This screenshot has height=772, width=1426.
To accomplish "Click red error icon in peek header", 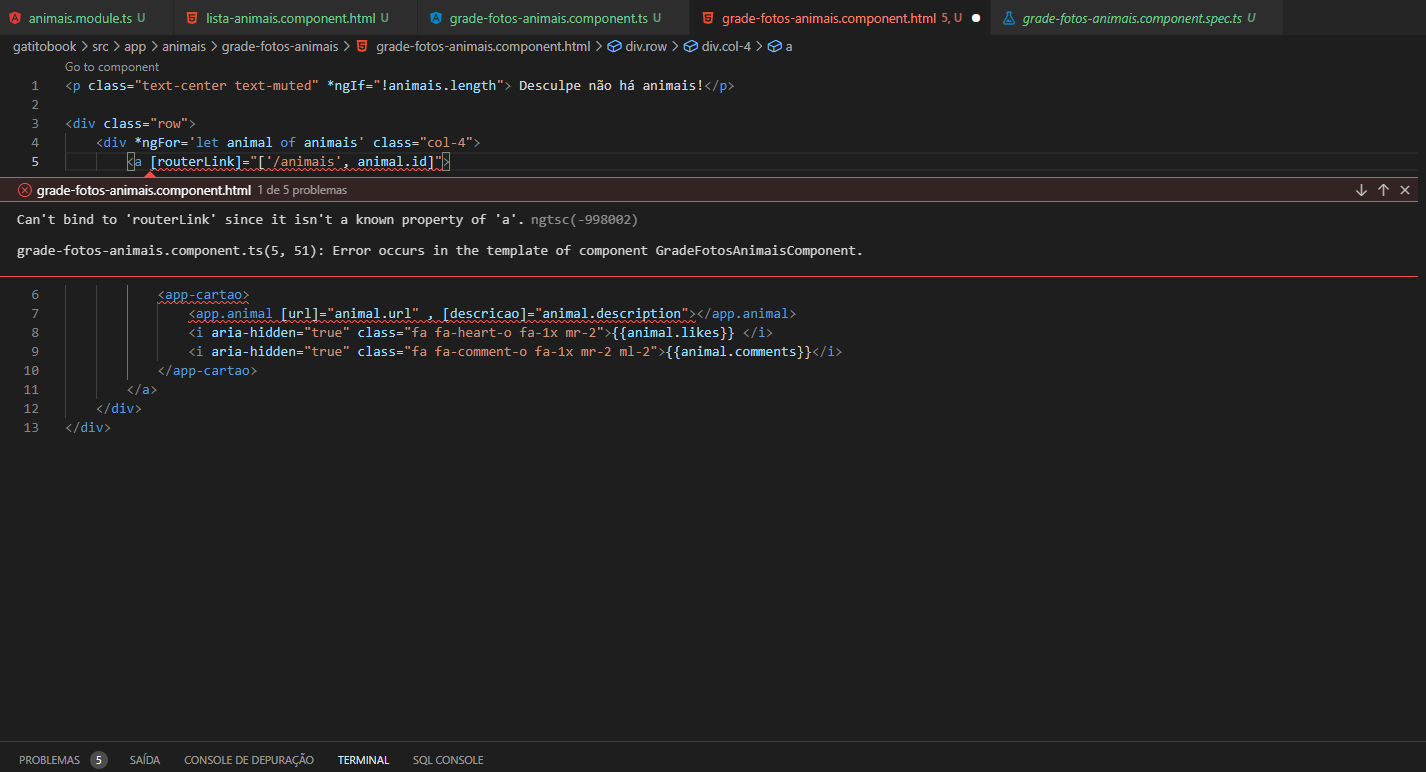I will (x=25, y=190).
